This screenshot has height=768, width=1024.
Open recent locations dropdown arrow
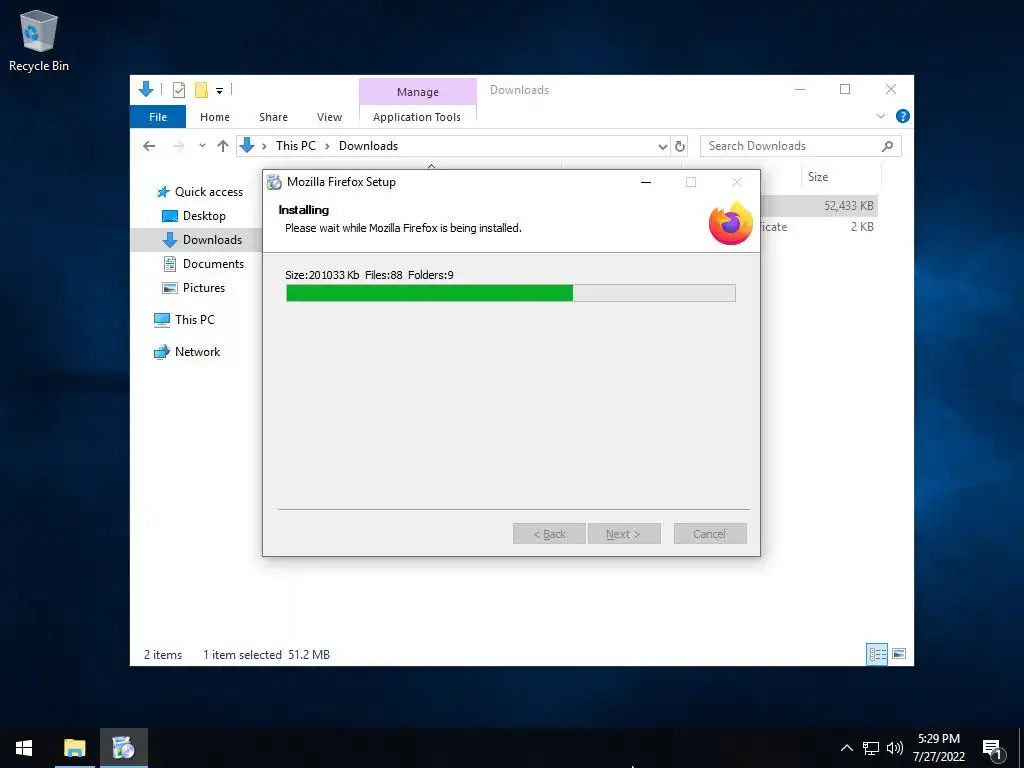(202, 146)
